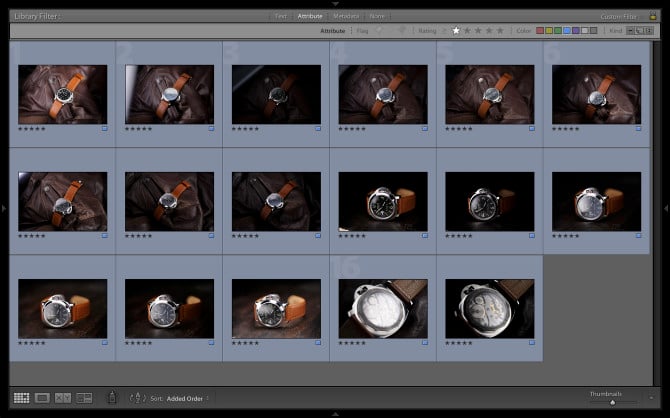Viewport: 670px width, 418px height.
Task: Select the last thumbnail showing watch movement
Action: (x=490, y=309)
